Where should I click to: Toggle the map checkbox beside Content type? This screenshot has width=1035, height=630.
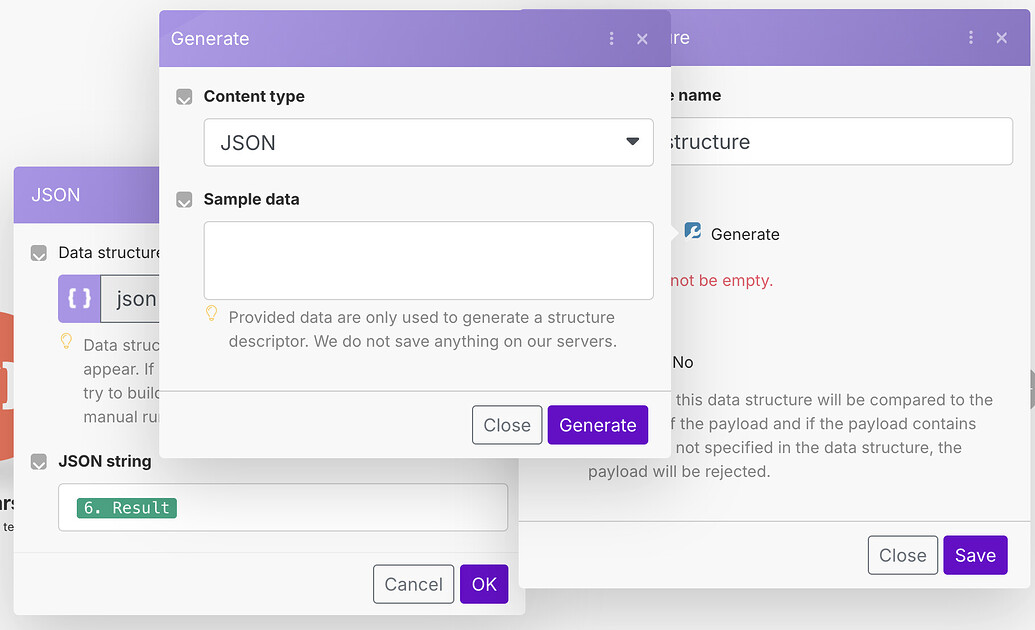pyautogui.click(x=184, y=96)
